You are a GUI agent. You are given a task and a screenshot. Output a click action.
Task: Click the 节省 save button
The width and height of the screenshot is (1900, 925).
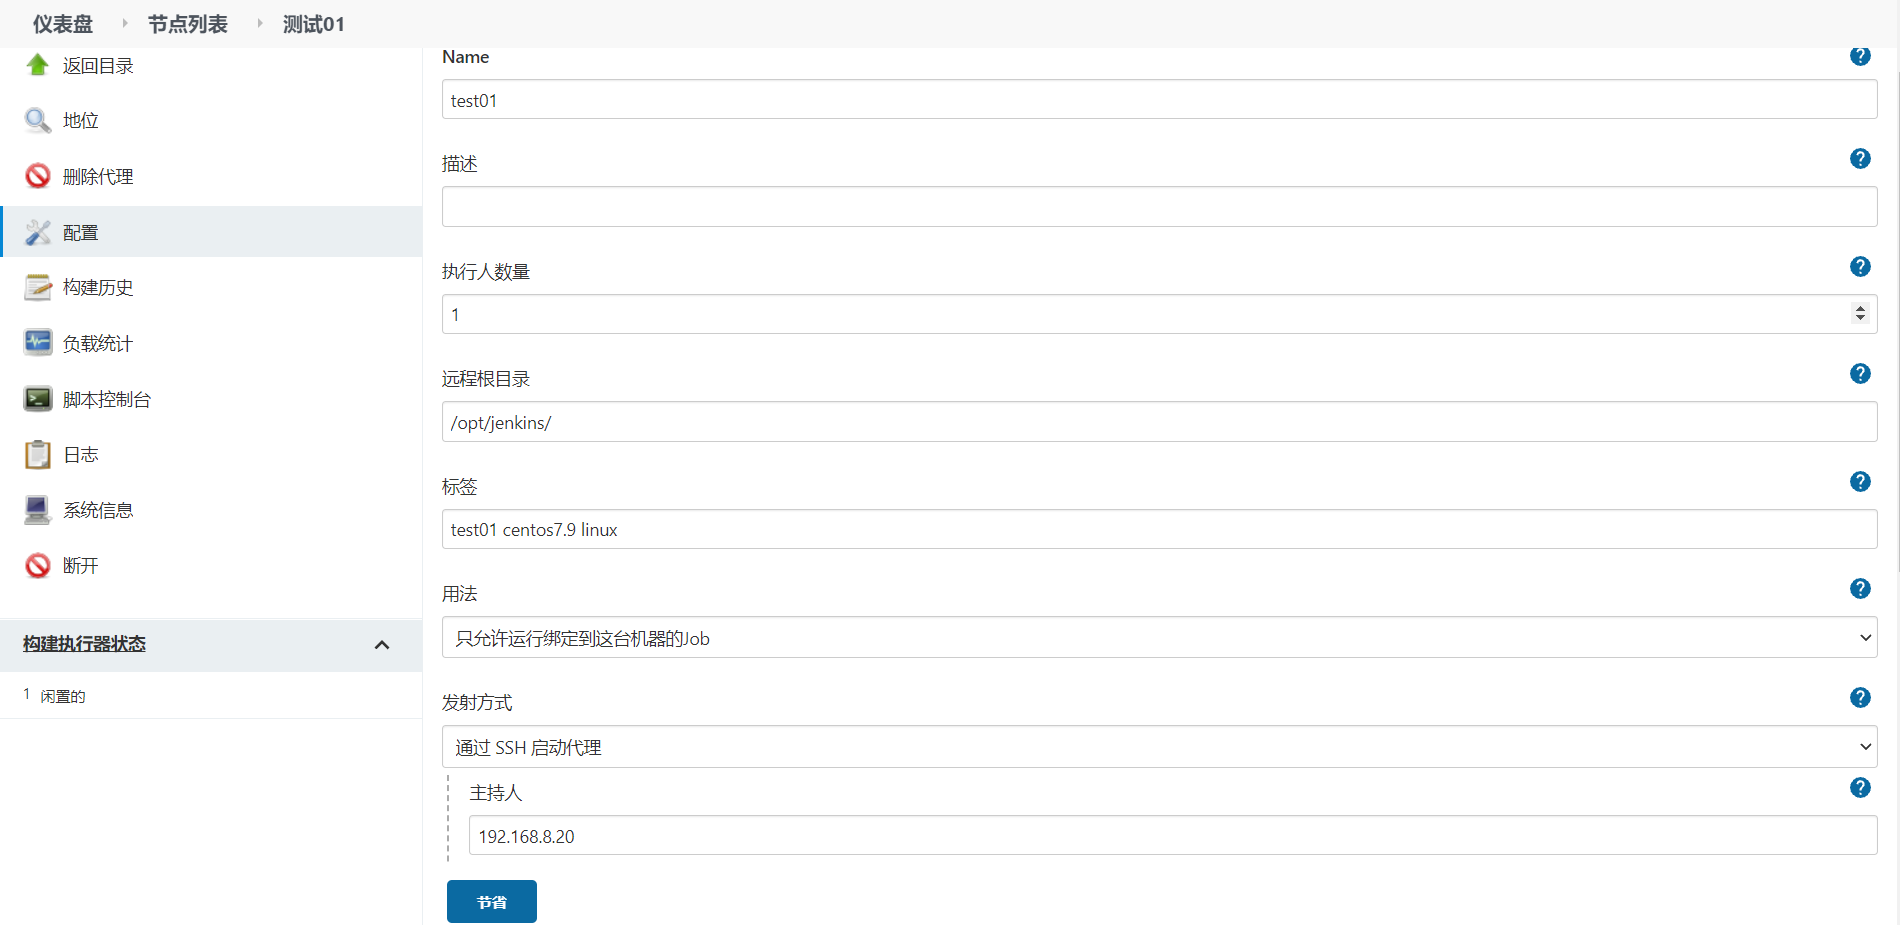click(x=492, y=901)
